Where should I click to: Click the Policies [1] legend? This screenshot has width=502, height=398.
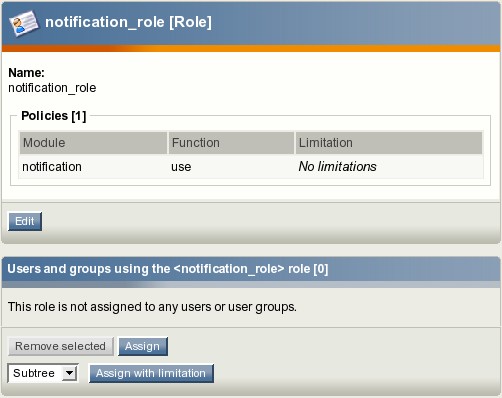tap(54, 116)
